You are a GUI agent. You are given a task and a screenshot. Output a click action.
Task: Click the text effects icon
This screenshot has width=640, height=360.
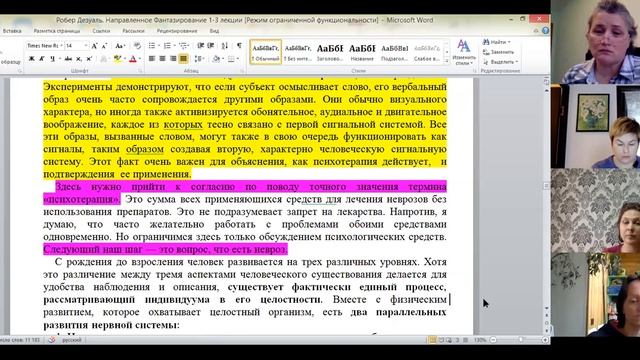pos(104,59)
